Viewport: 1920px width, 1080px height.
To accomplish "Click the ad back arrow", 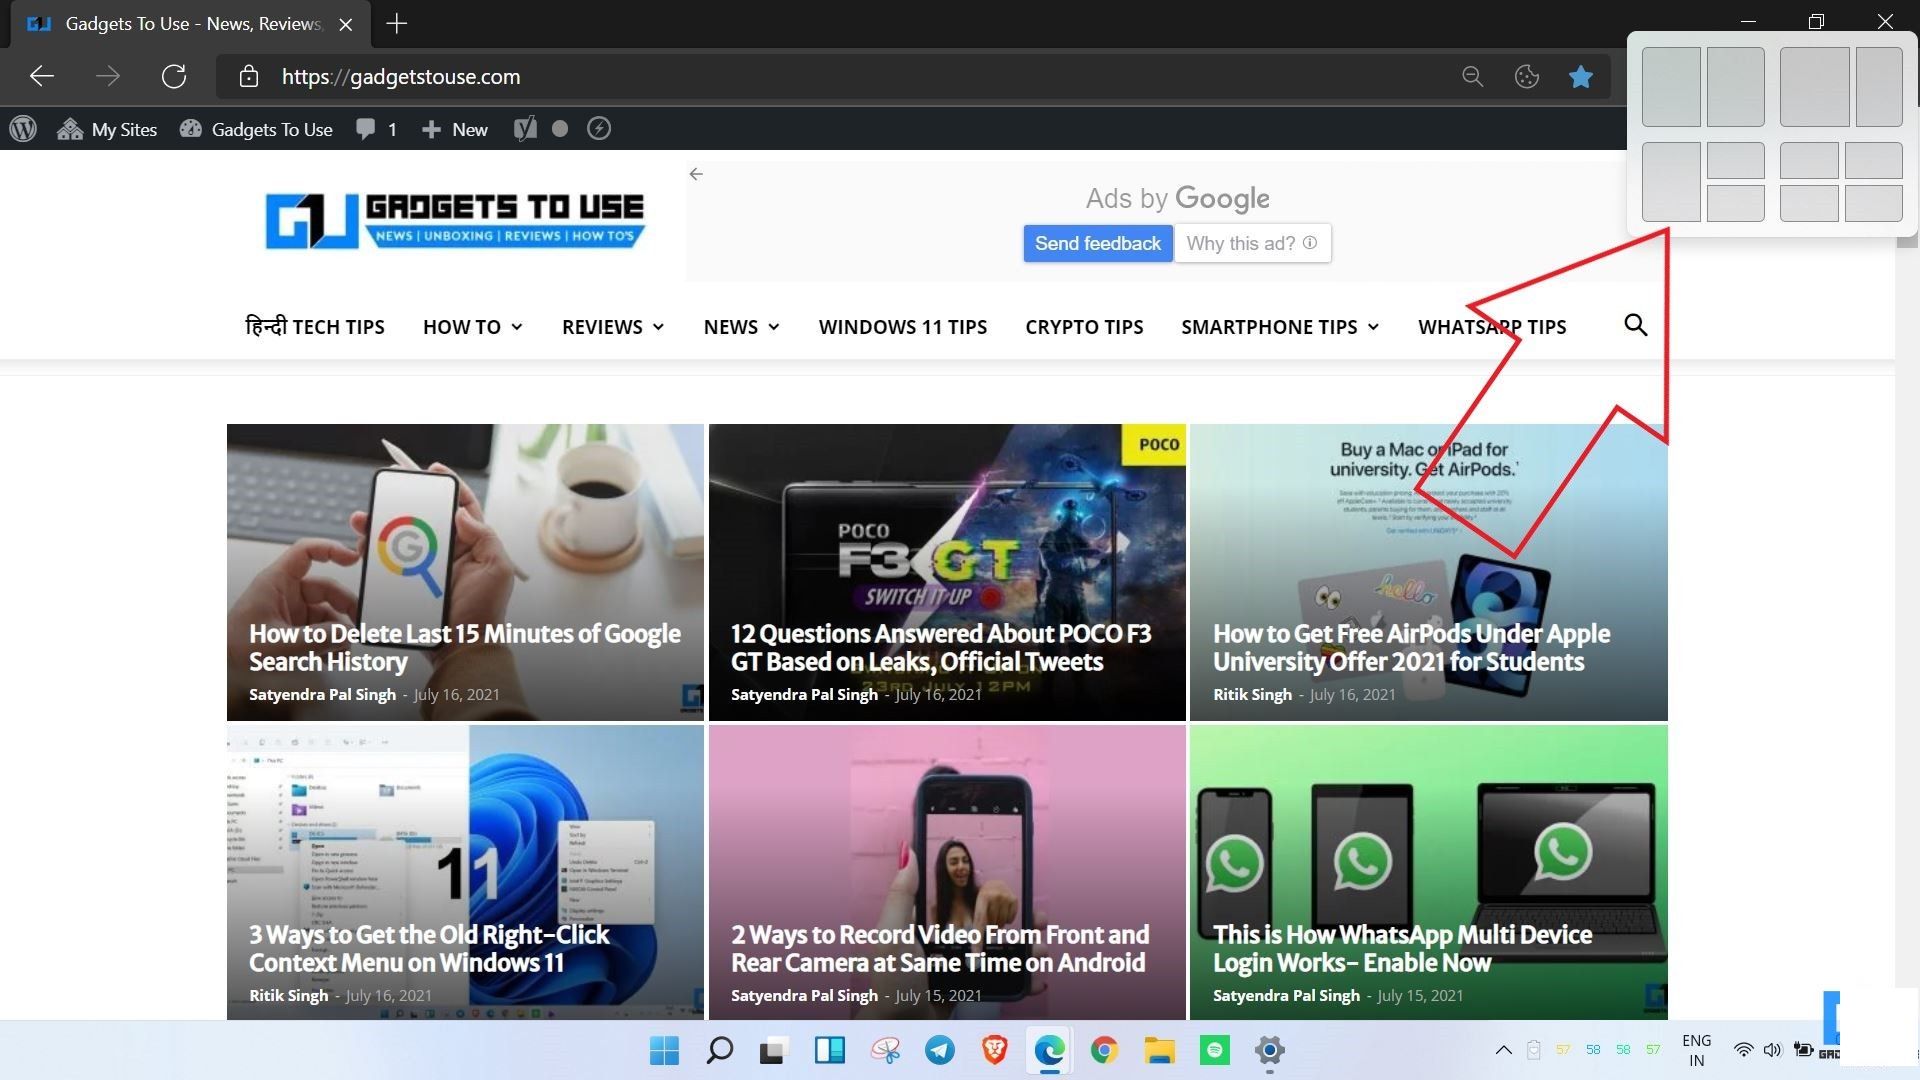I will click(696, 174).
